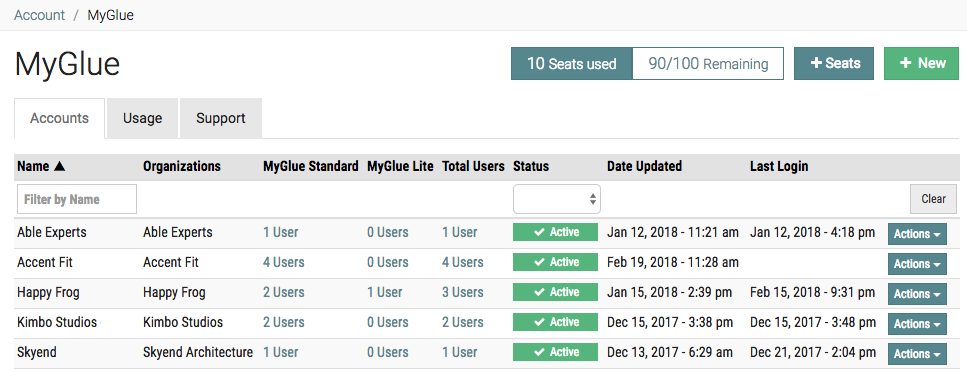Image resolution: width=967 pixels, height=372 pixels.
Task: Open Actions dropdown for Skyend
Action: (x=917, y=354)
